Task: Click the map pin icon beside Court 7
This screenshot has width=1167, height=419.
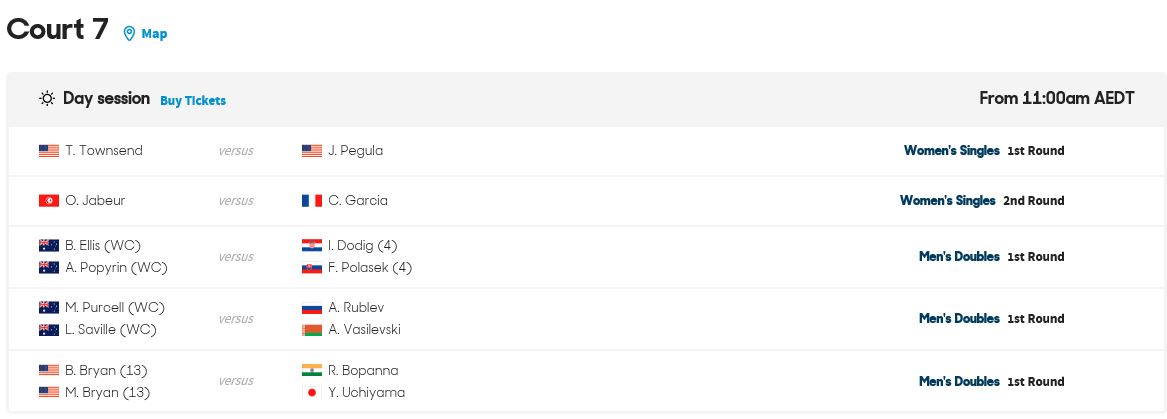Action: pyautogui.click(x=129, y=33)
